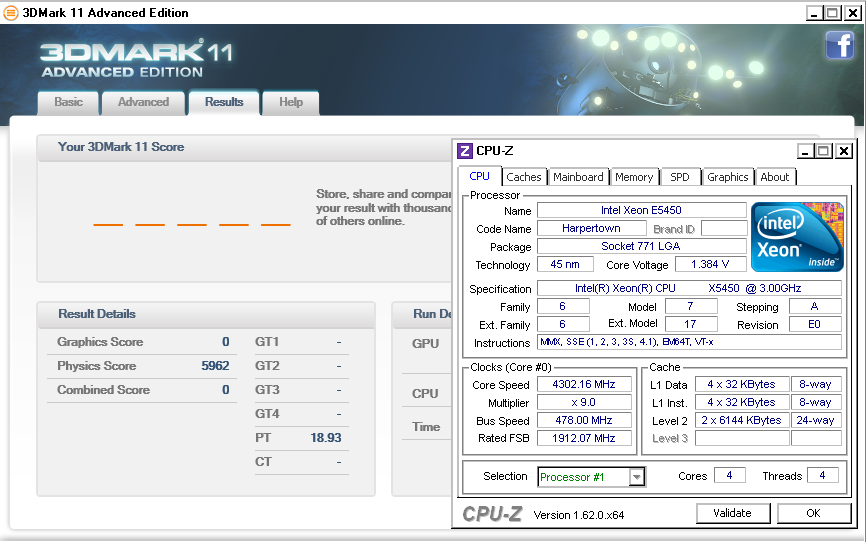
Task: Switch to the Basic tab in 3DMark
Action: pyautogui.click(x=68, y=102)
